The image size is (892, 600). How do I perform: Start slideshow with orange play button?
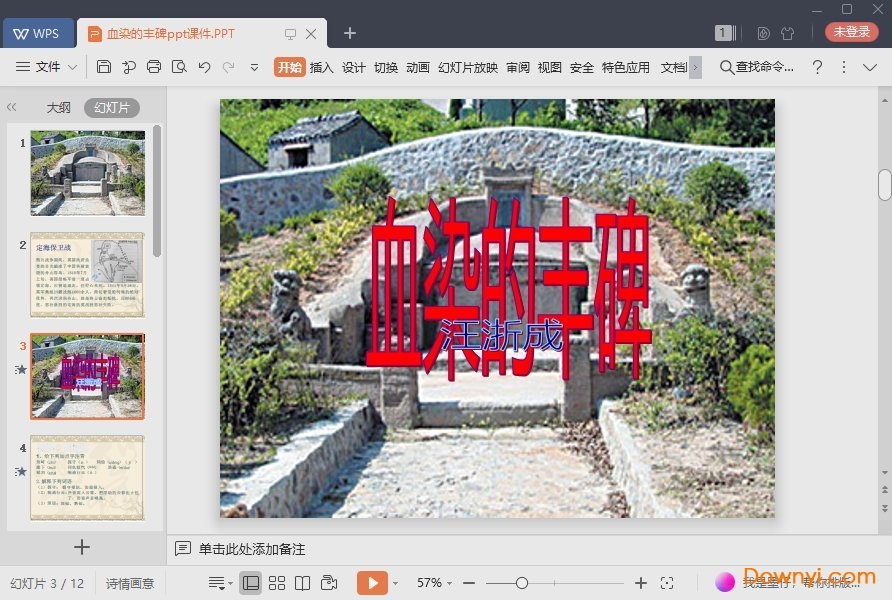pos(371,583)
